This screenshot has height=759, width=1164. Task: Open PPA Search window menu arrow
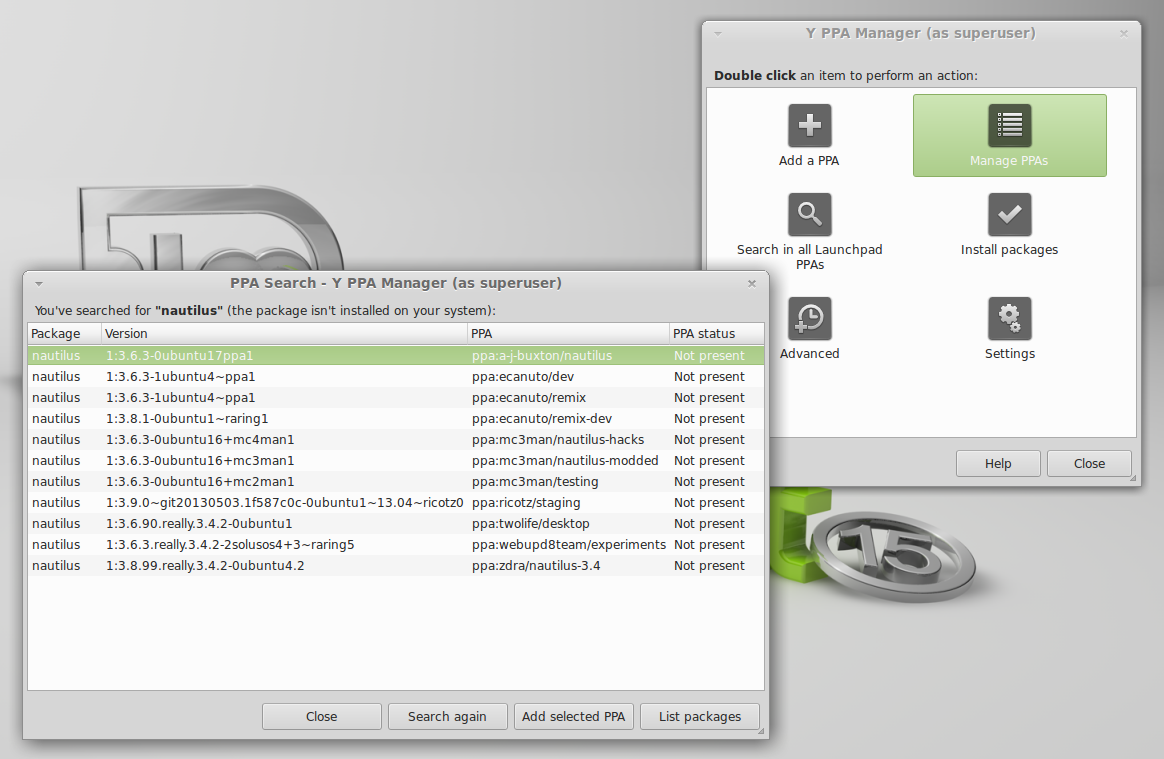[x=39, y=284]
